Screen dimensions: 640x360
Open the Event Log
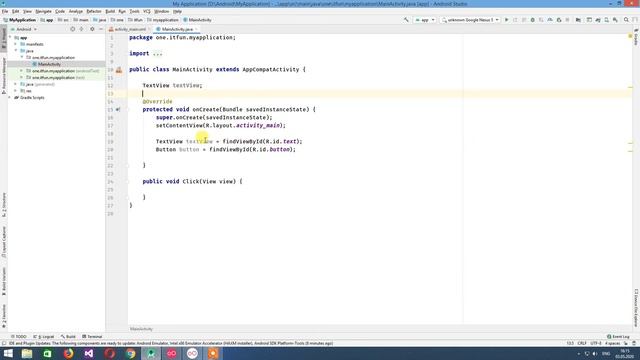(618, 337)
